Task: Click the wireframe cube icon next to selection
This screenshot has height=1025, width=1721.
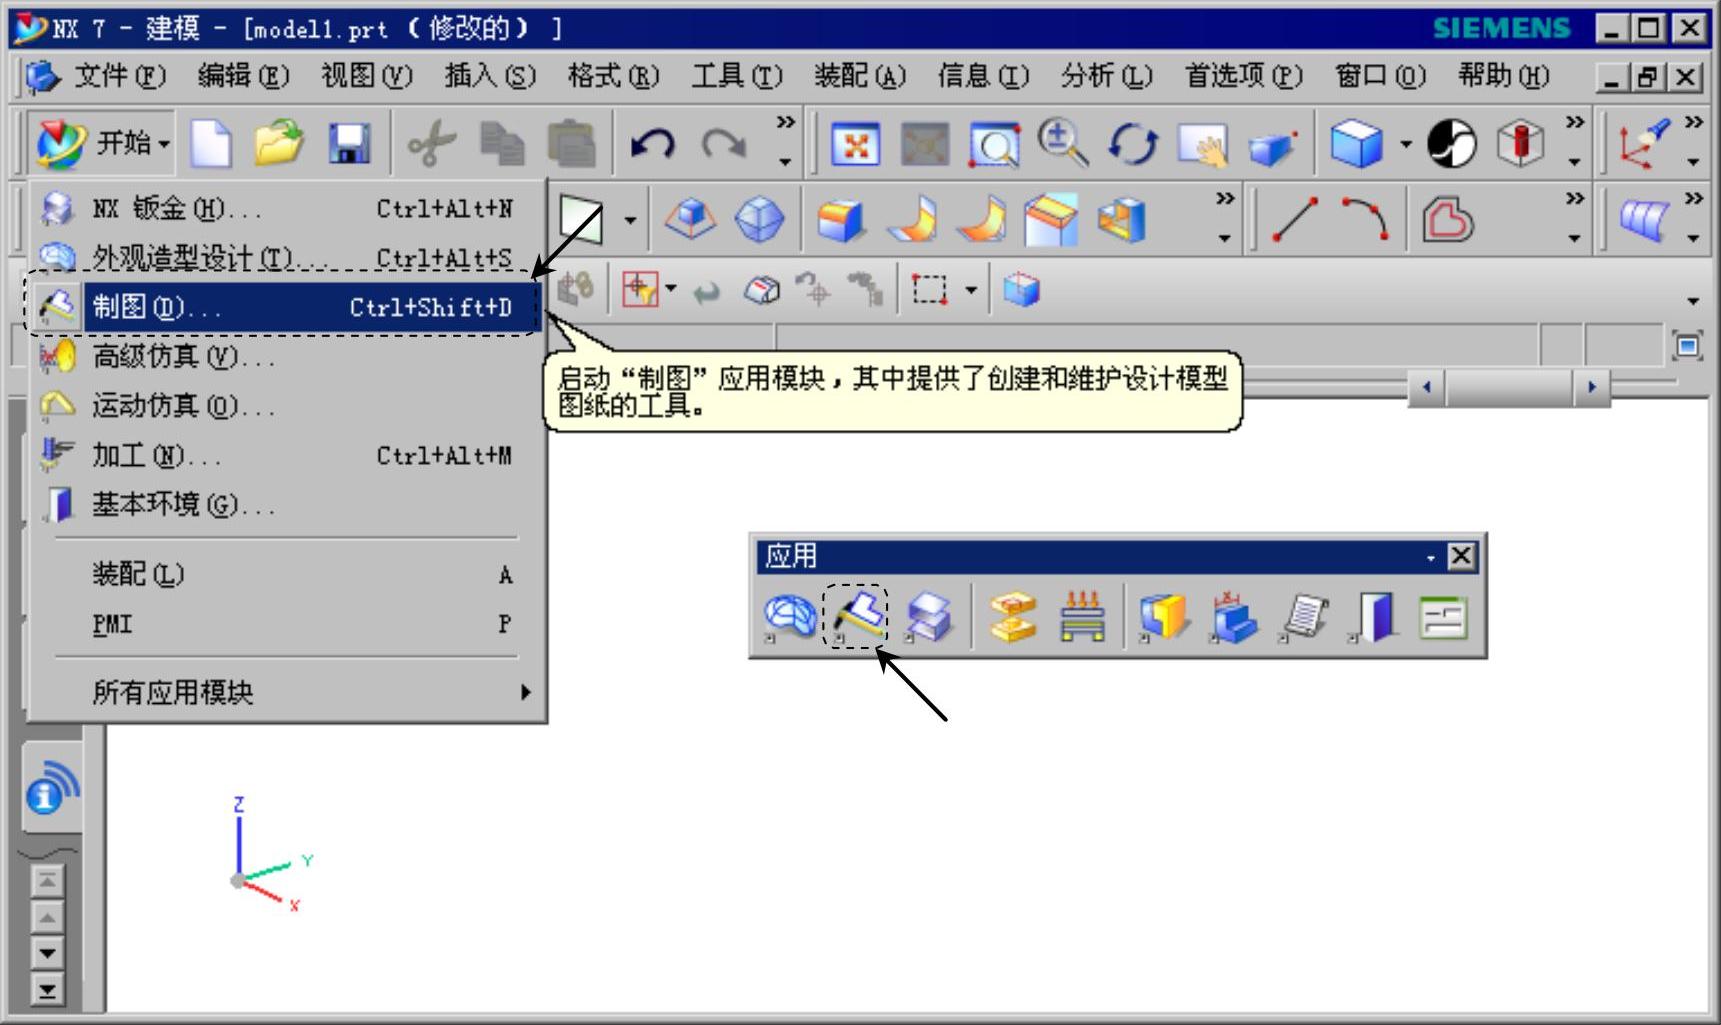Action: point(1021,291)
